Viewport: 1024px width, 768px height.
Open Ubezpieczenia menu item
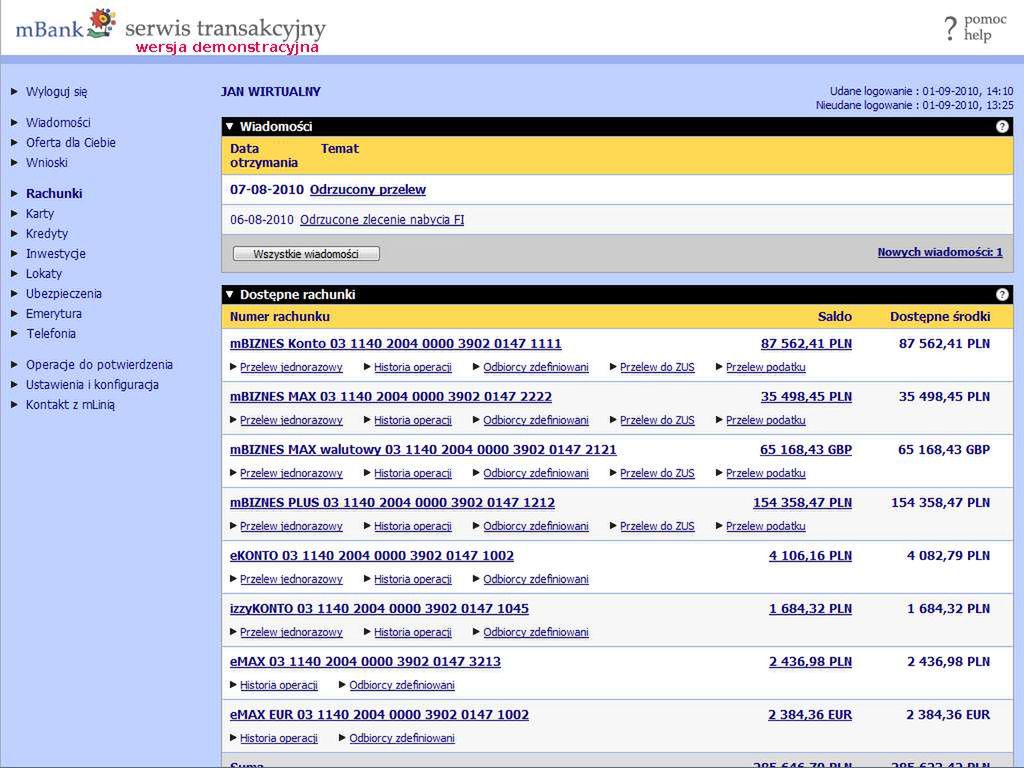[x=64, y=293]
